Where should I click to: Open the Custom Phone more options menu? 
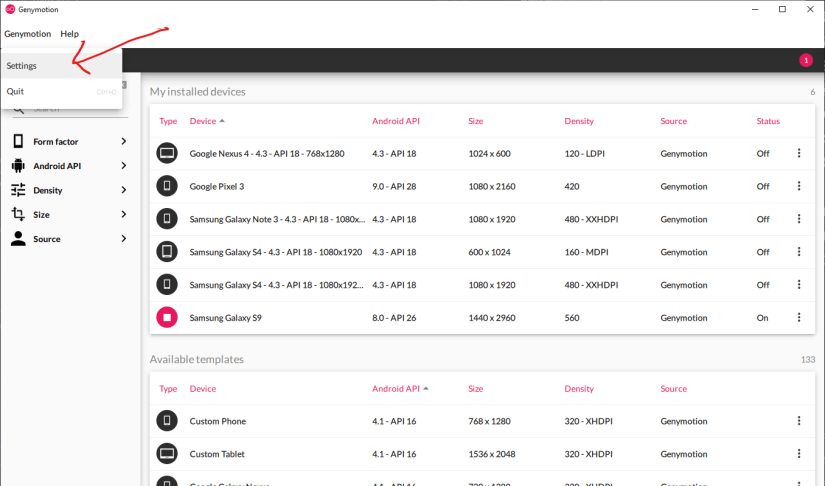pyautogui.click(x=799, y=421)
